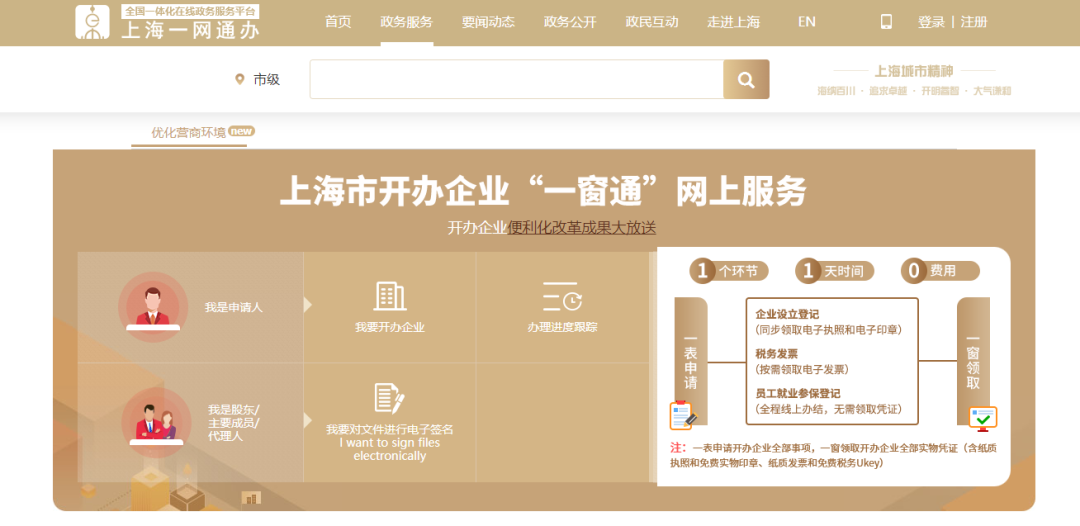Click 上海市开办企业“一窗通”网上服务 banner title
This screenshot has height=526, width=1080.
click(543, 191)
